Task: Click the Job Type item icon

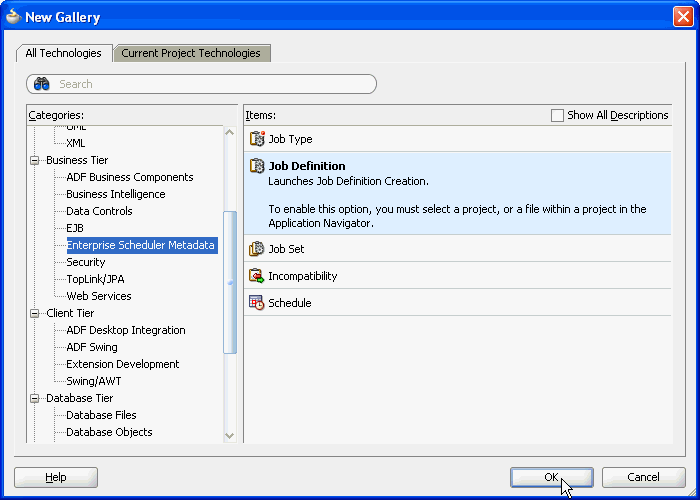Action: [x=257, y=139]
